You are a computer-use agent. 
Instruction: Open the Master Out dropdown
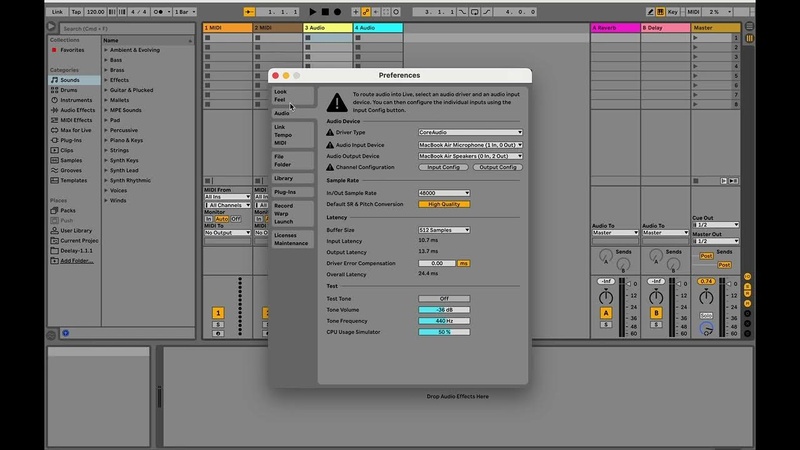coord(715,241)
